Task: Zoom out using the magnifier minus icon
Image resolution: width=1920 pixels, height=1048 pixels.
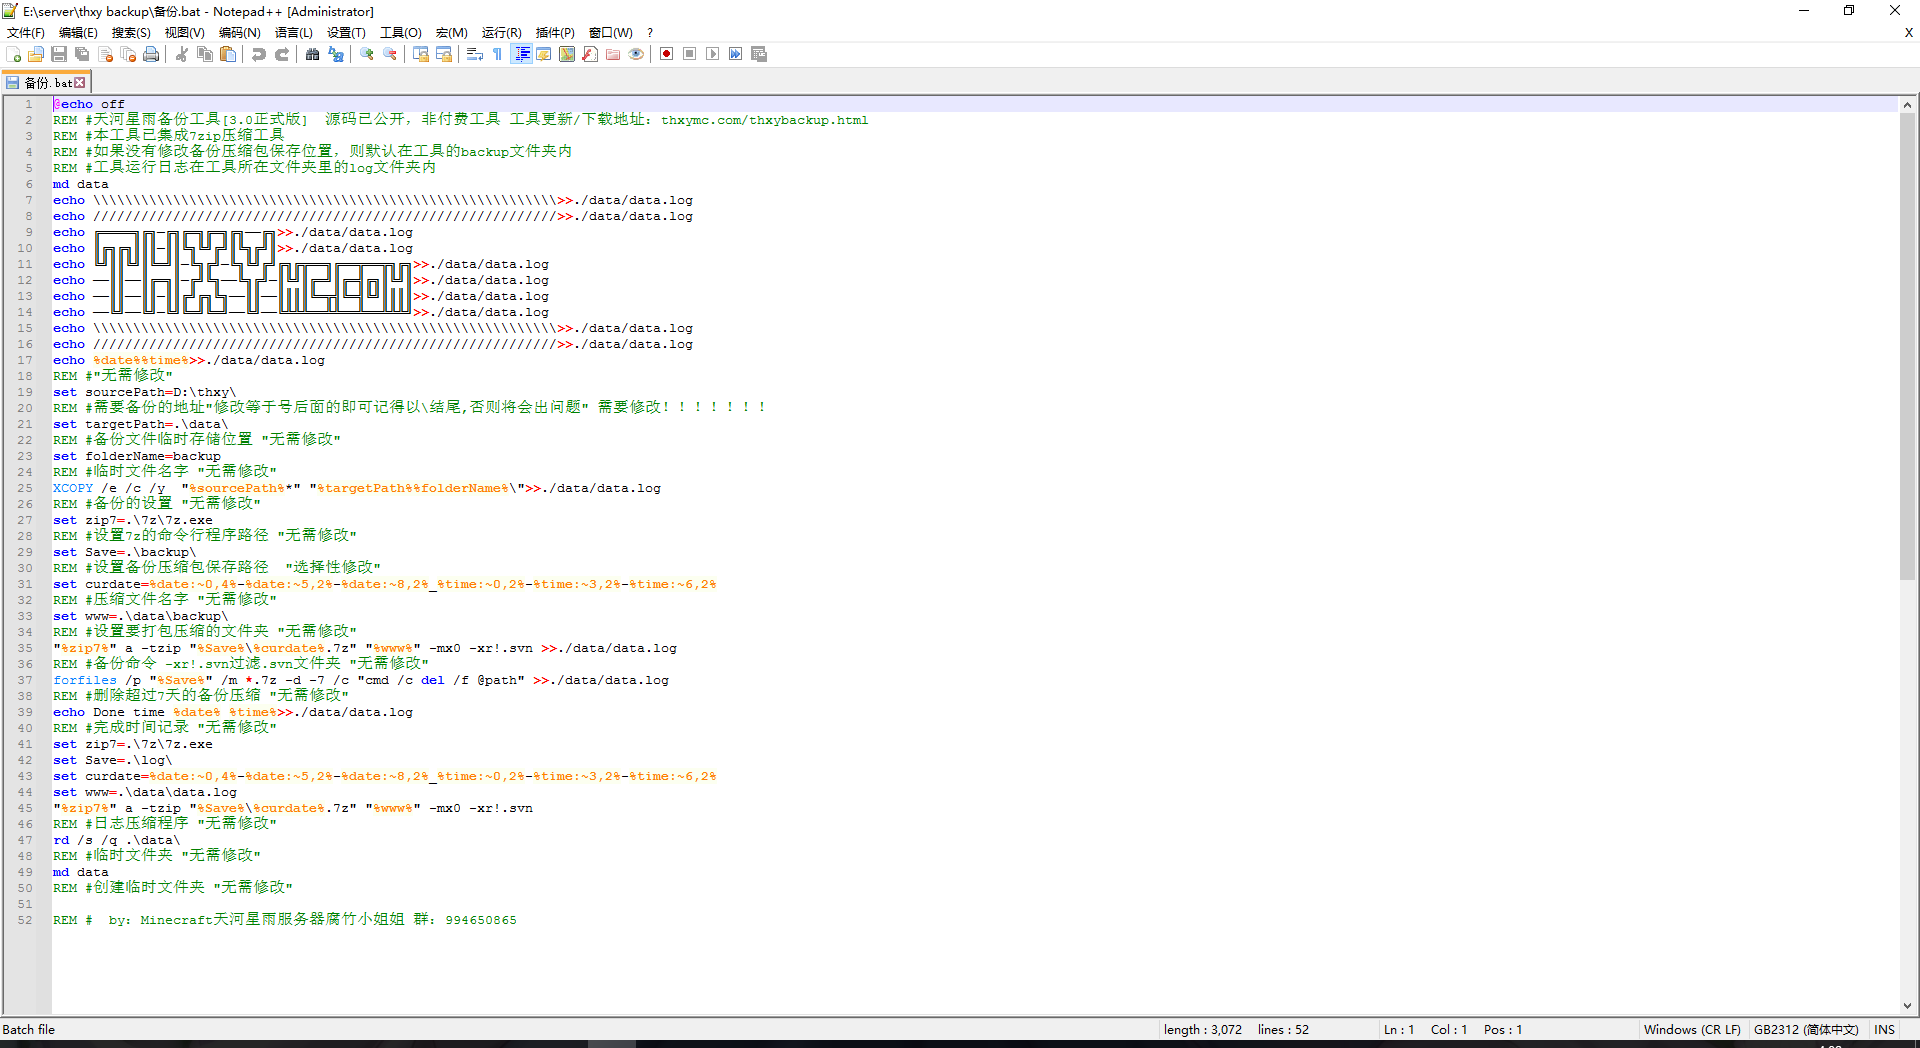Action: 390,54
